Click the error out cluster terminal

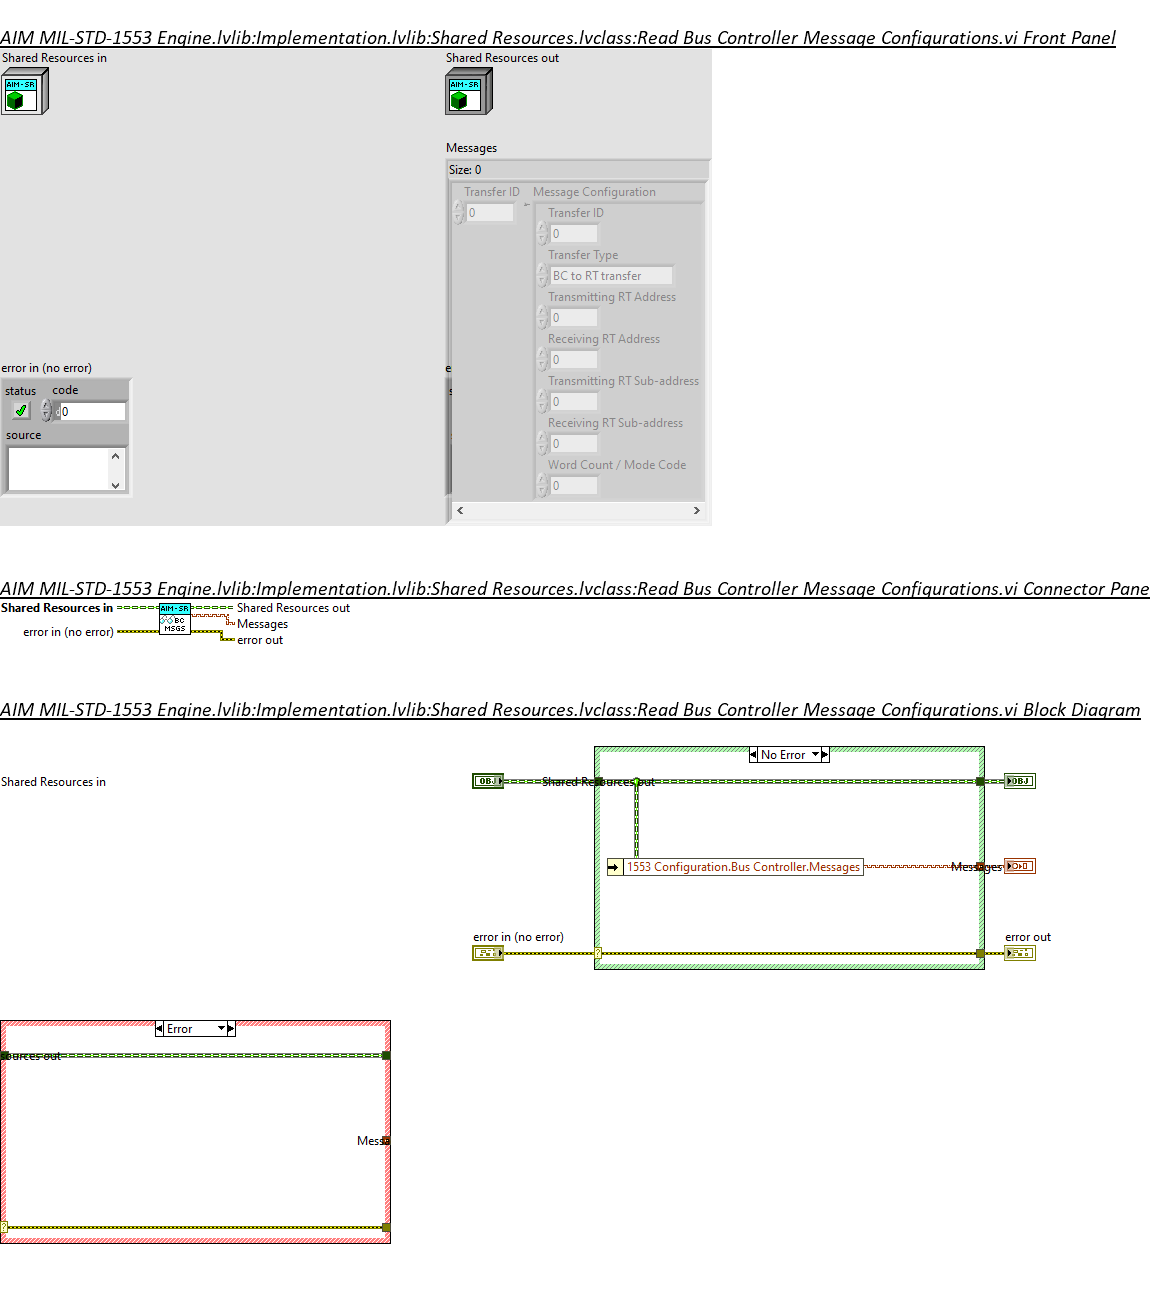click(1020, 953)
